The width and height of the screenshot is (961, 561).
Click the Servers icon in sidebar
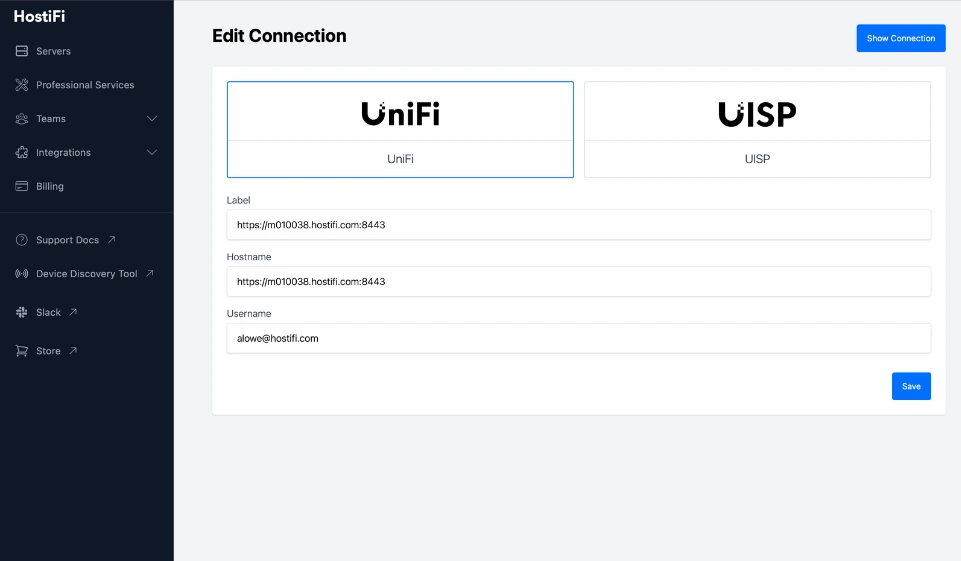click(21, 51)
